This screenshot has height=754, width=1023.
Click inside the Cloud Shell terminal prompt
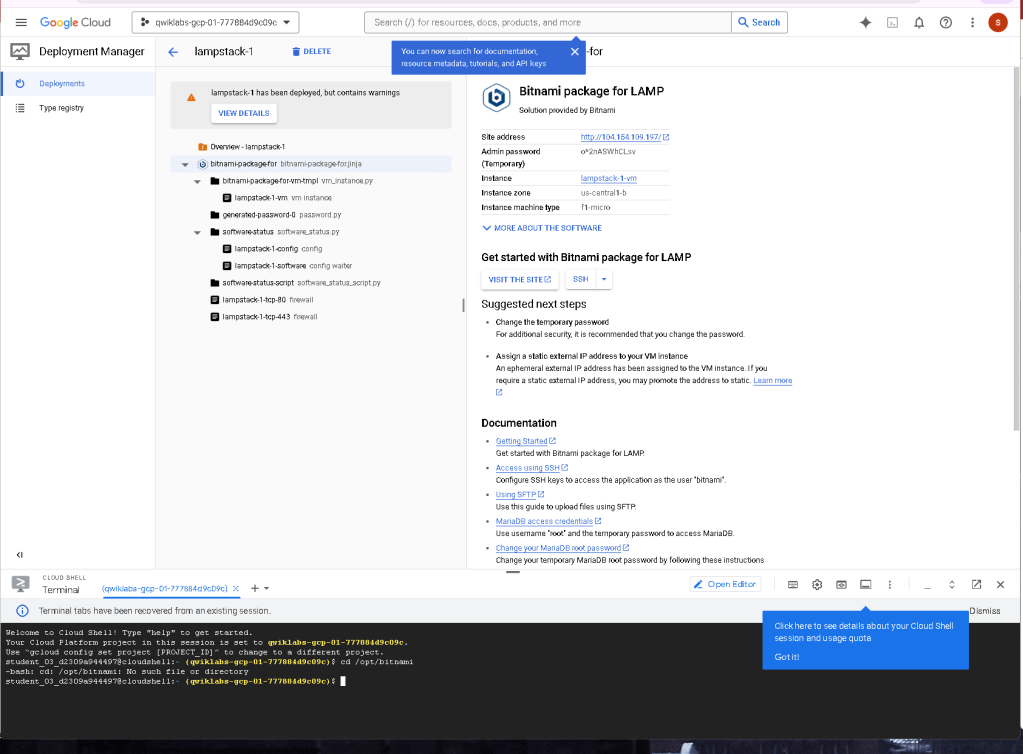pyautogui.click(x=343, y=681)
